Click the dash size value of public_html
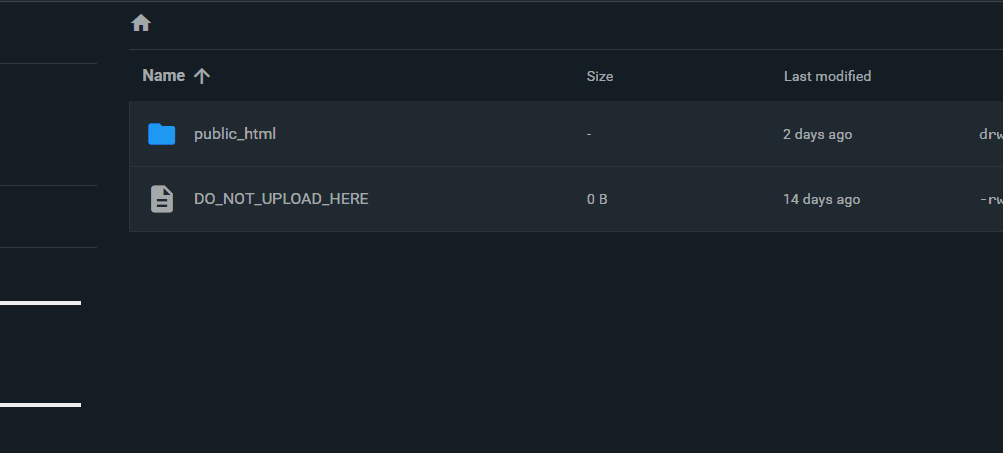The height and width of the screenshot is (453, 1003). tap(589, 134)
